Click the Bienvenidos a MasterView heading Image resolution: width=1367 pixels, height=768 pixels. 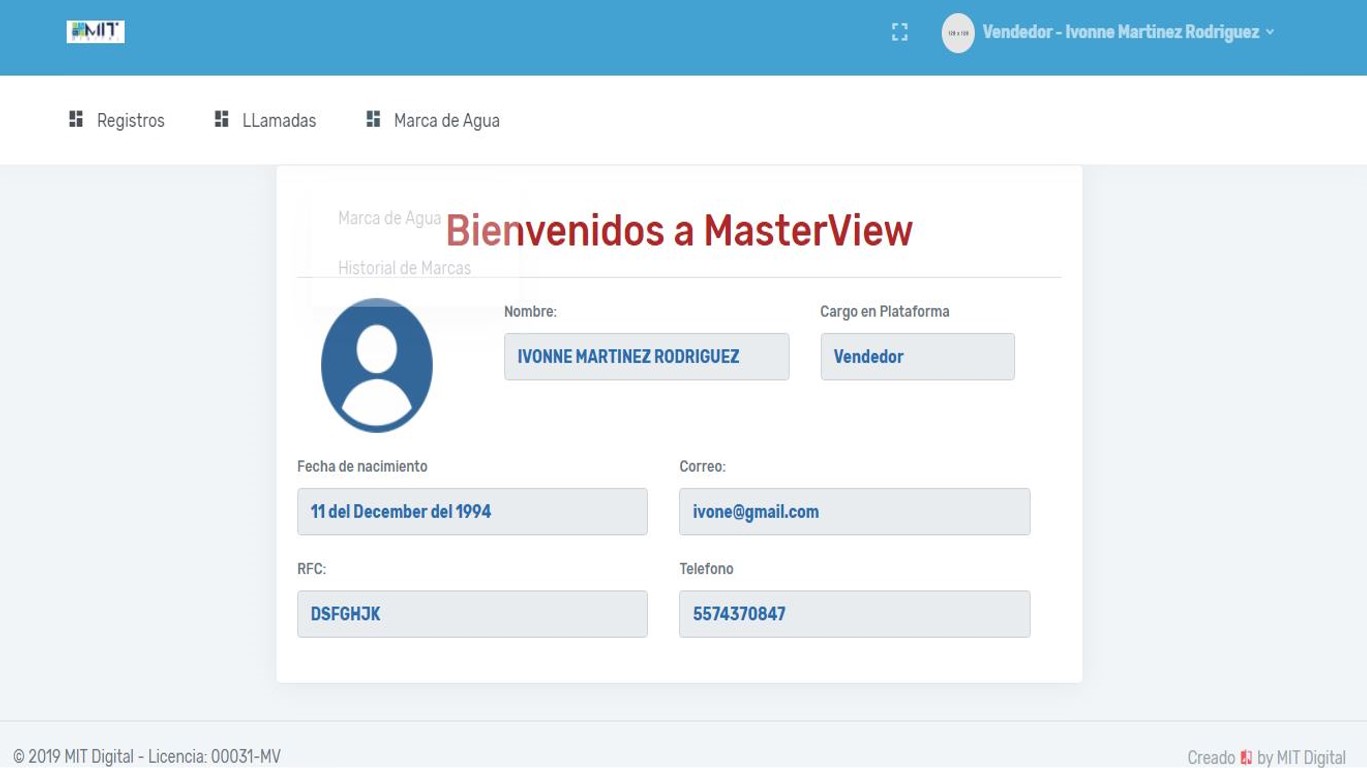pos(679,231)
